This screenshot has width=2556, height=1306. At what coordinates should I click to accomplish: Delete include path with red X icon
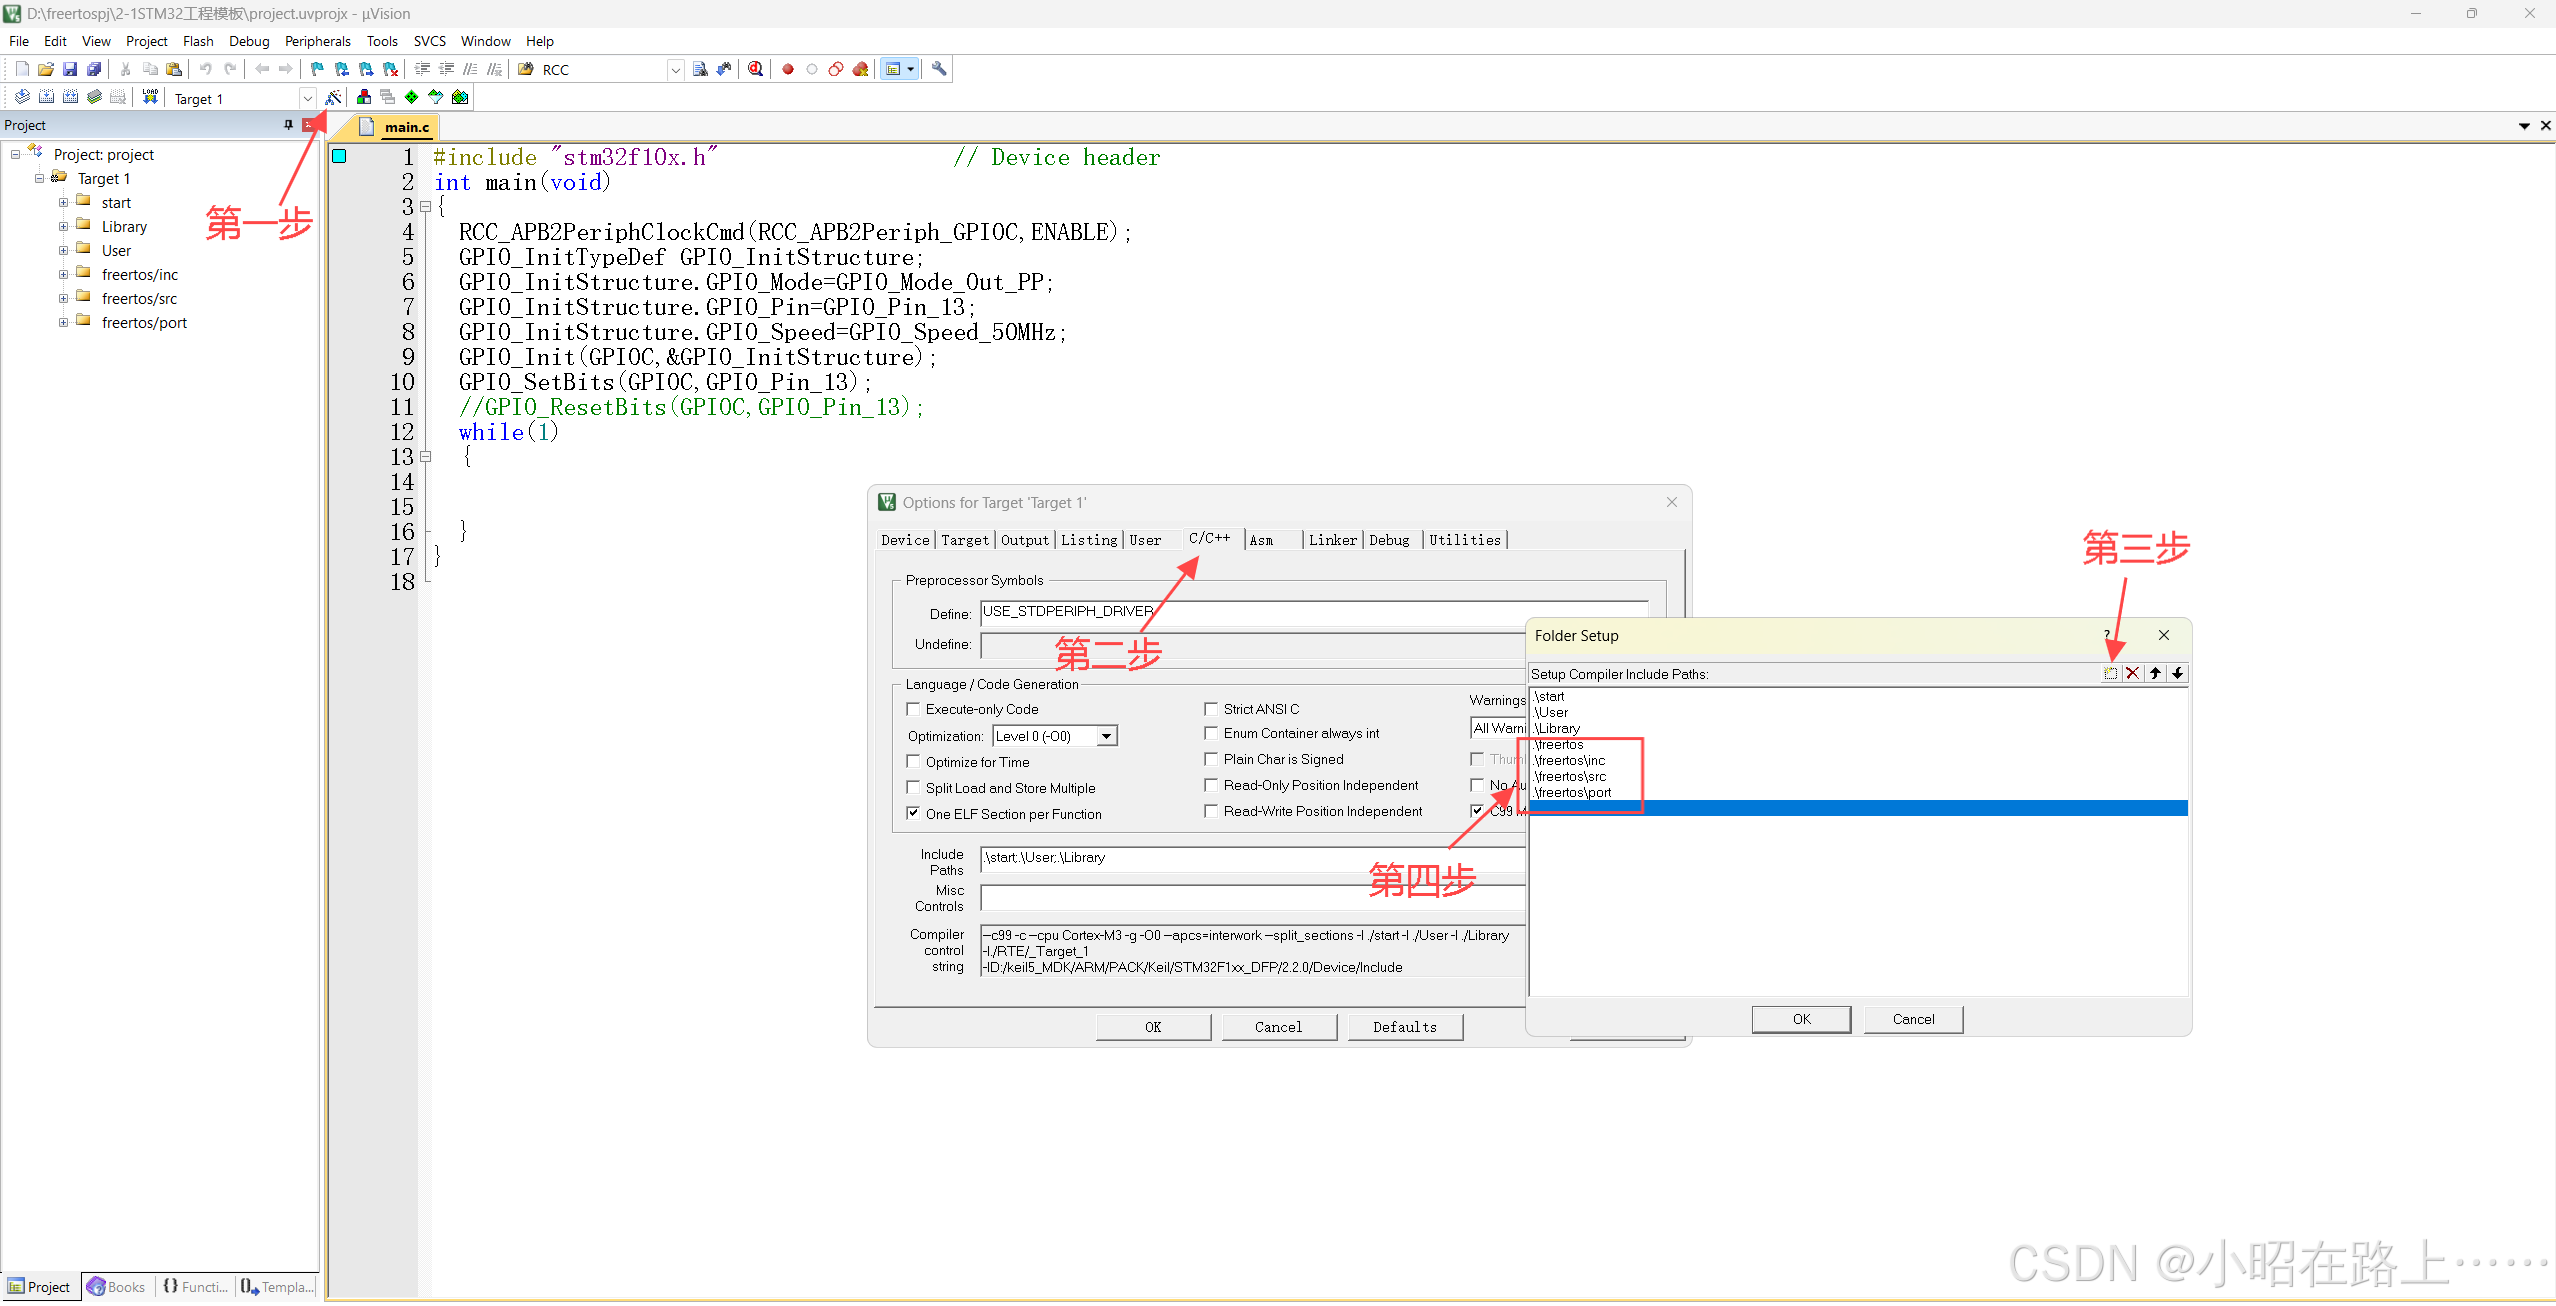click(2132, 673)
